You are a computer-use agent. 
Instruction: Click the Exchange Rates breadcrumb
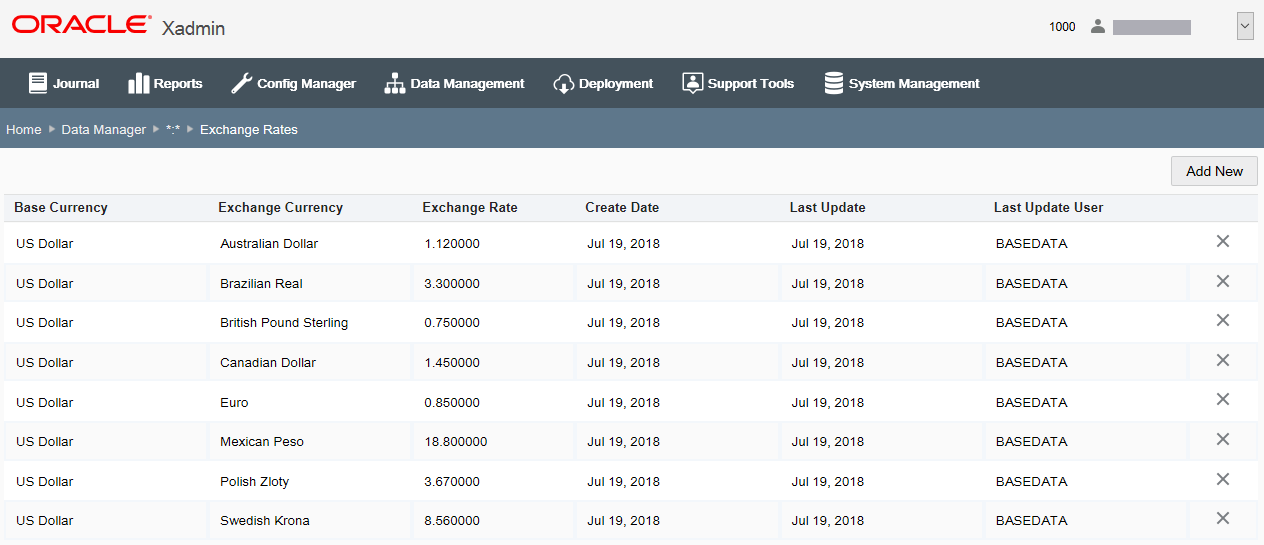249,129
